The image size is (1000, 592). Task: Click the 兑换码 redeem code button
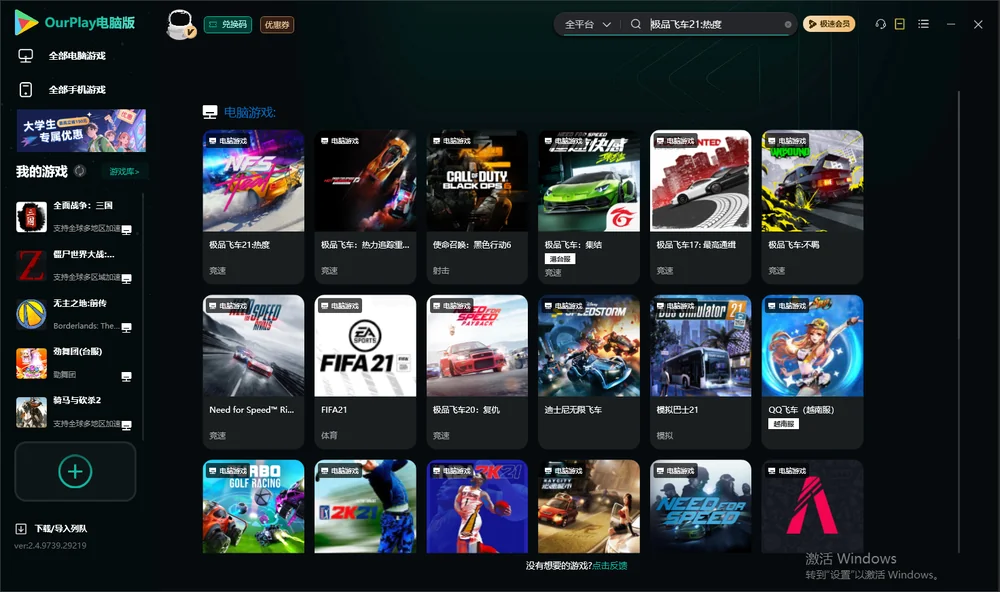coord(228,25)
